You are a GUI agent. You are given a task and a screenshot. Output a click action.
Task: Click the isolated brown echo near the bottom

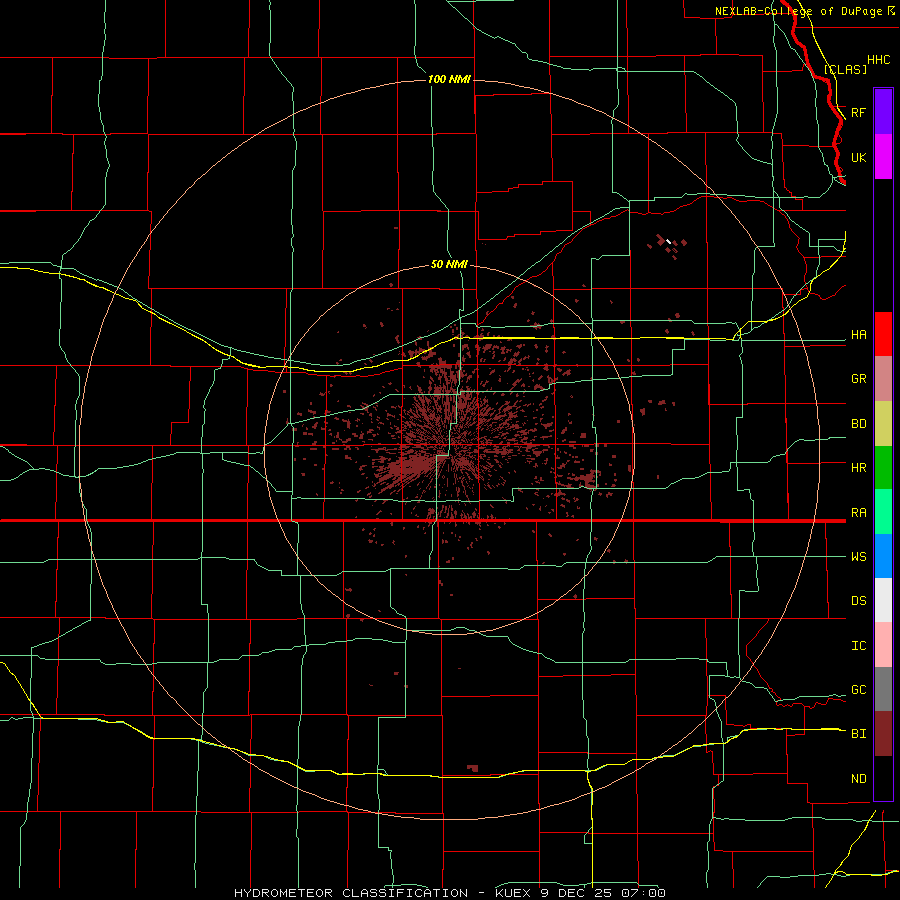(472, 768)
